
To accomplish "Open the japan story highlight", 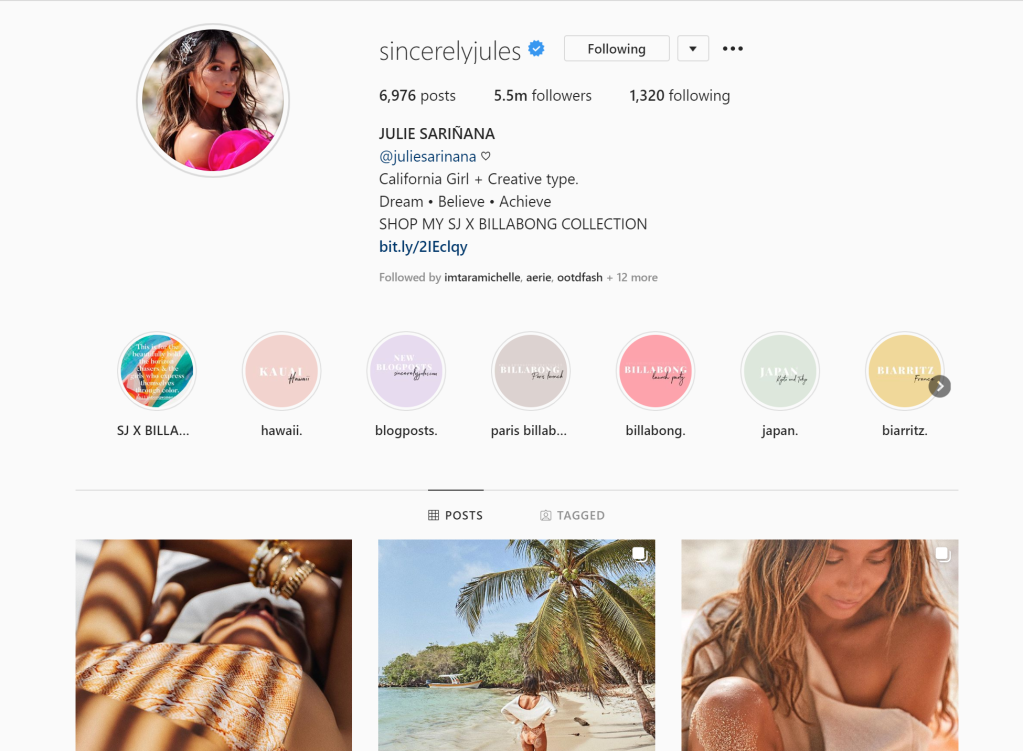I will 780,371.
